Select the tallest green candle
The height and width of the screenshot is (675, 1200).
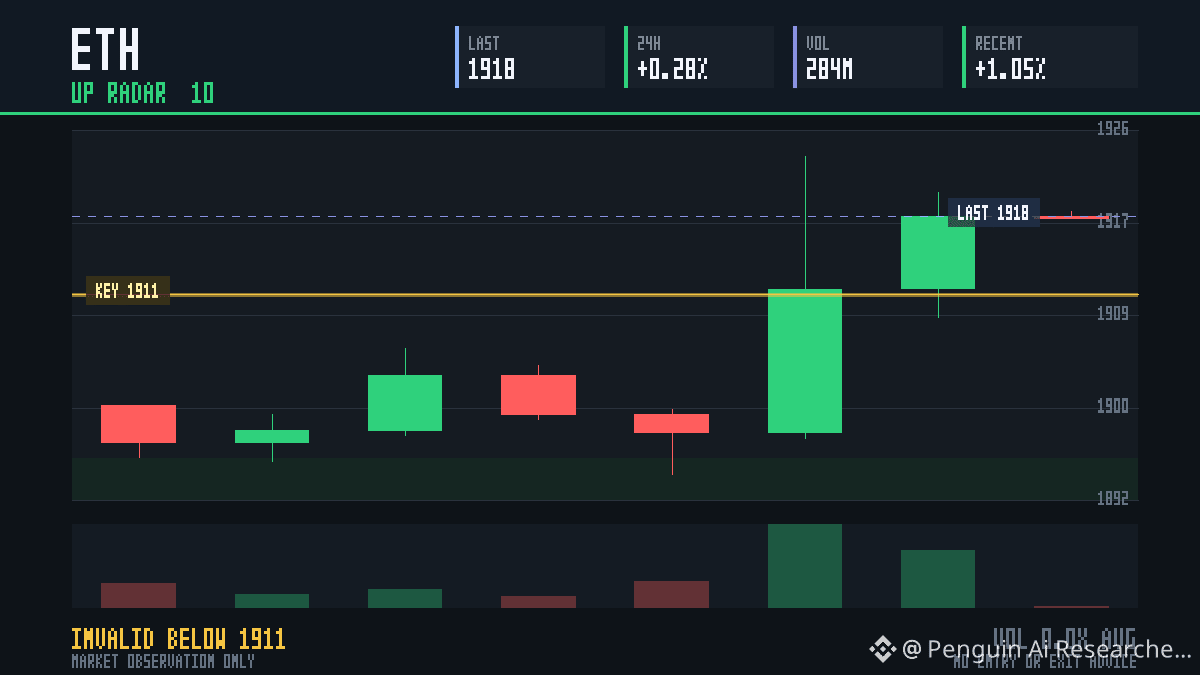tap(805, 361)
